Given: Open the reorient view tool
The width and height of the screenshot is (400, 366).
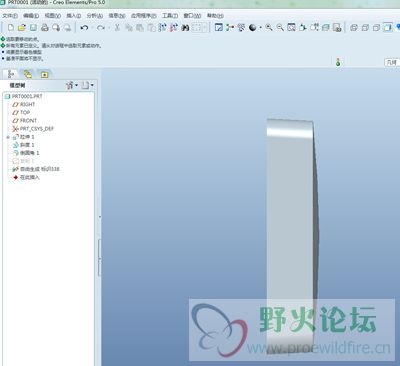Looking at the screenshot, I should 303,28.
